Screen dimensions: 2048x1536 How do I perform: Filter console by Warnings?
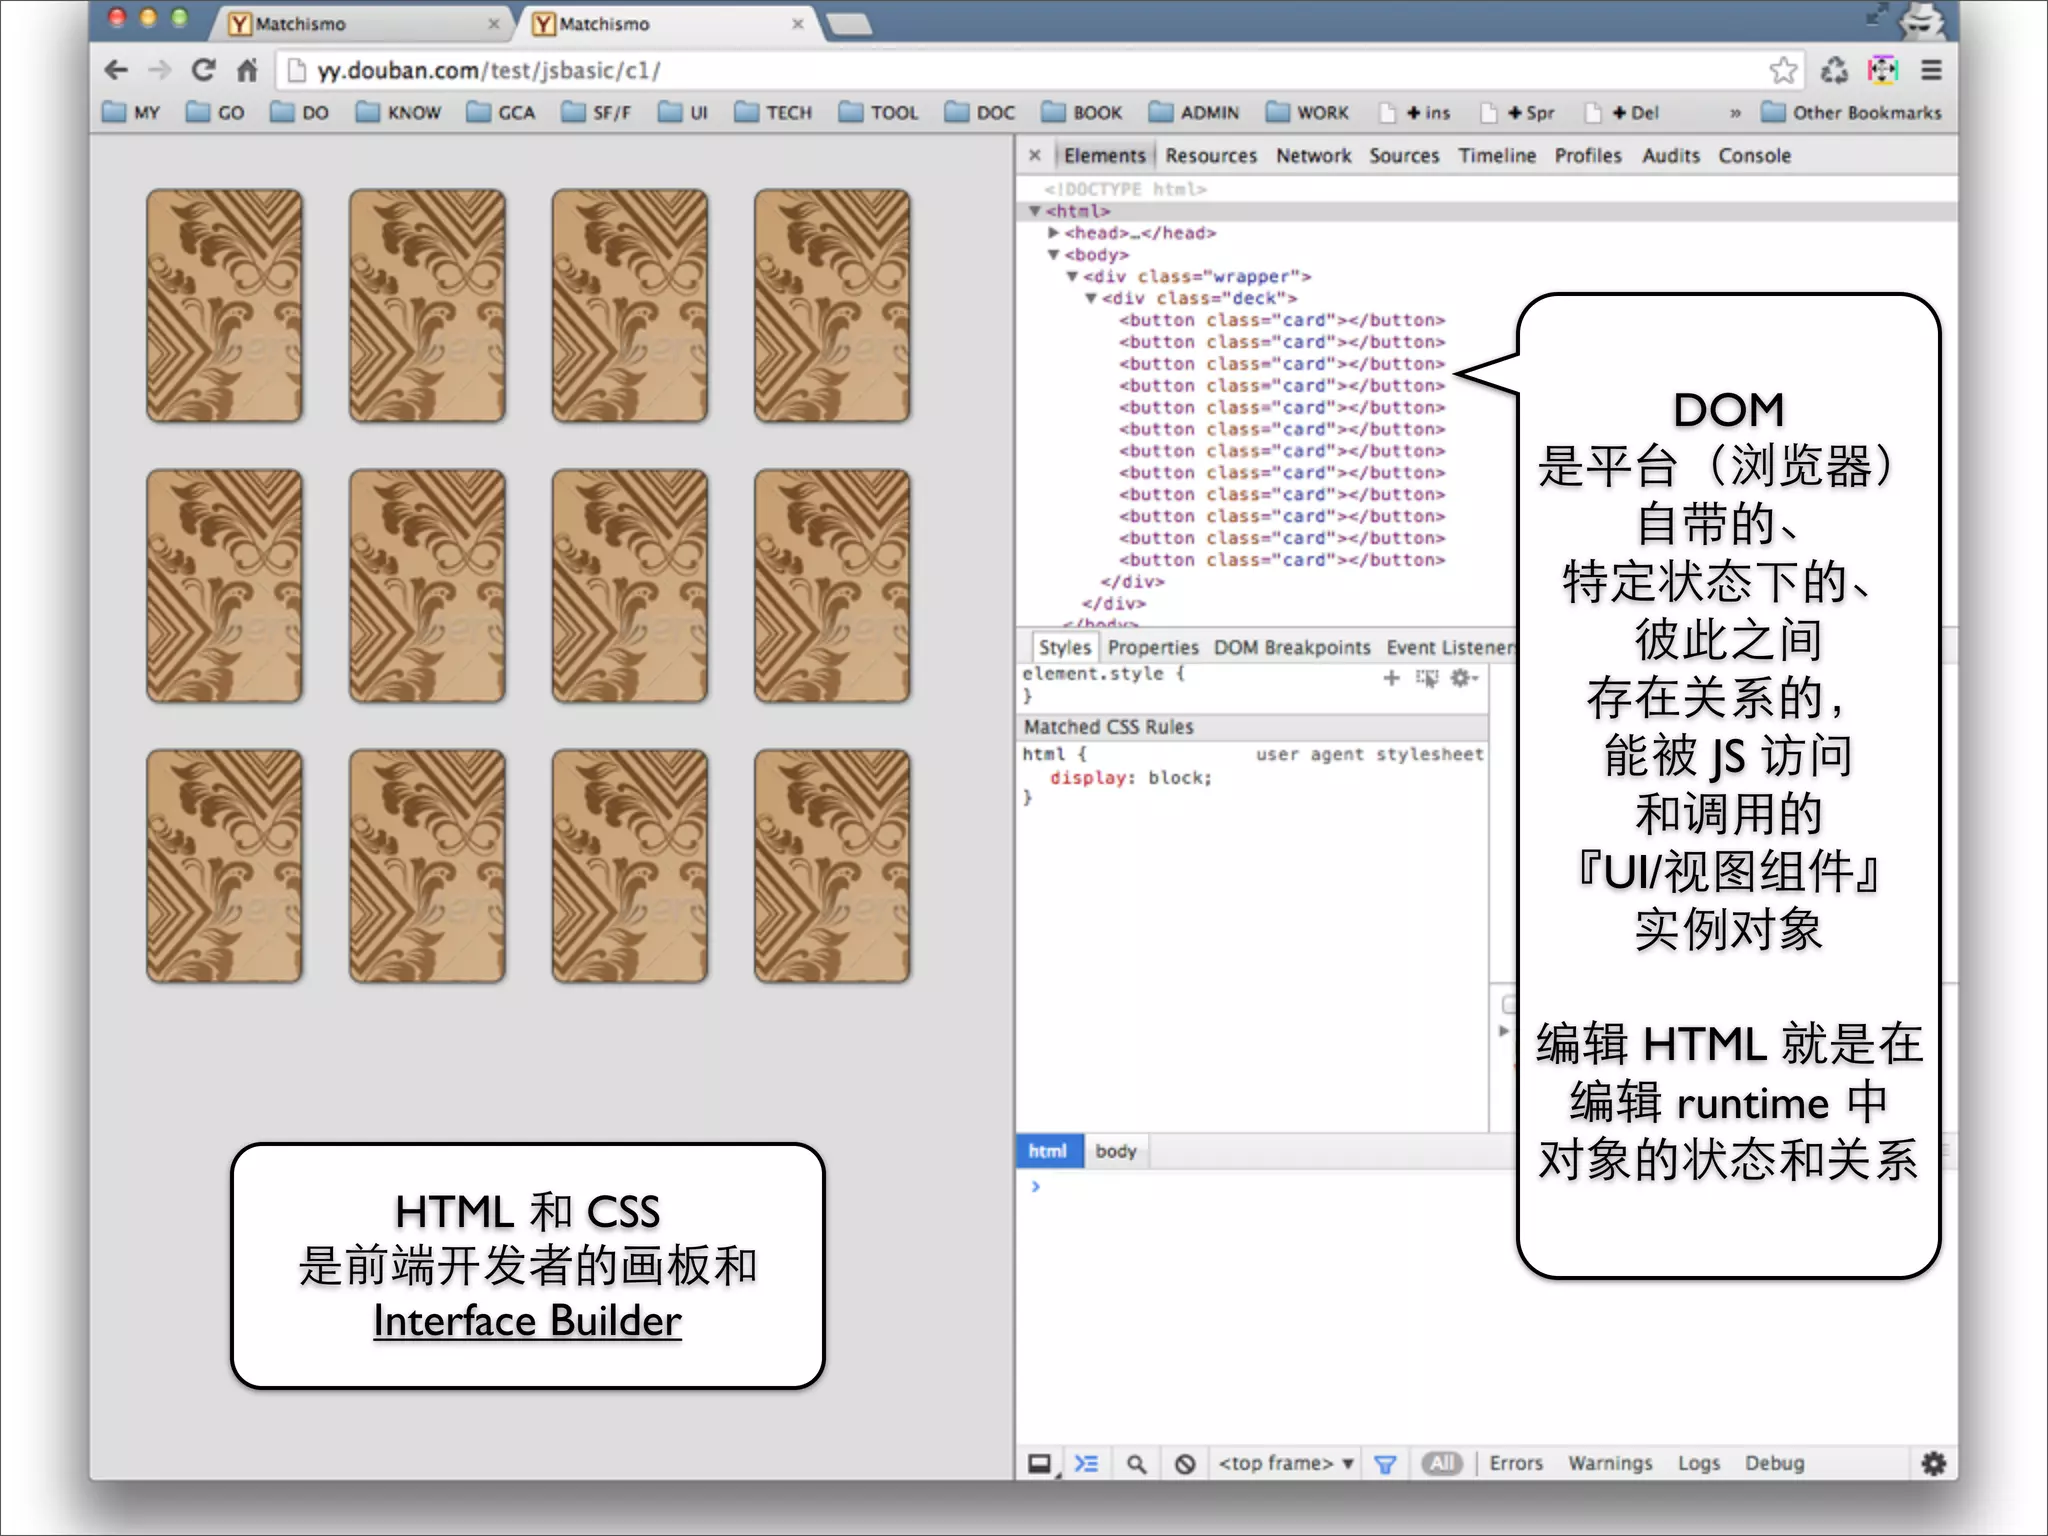tap(1610, 1464)
